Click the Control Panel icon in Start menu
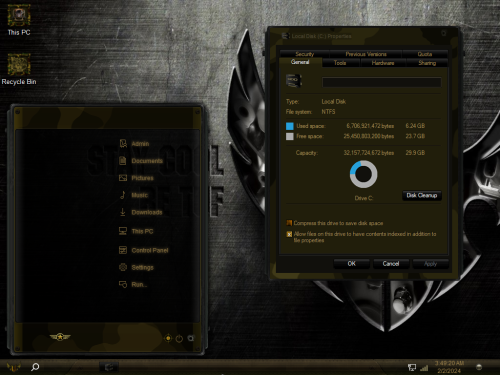 coord(123,250)
